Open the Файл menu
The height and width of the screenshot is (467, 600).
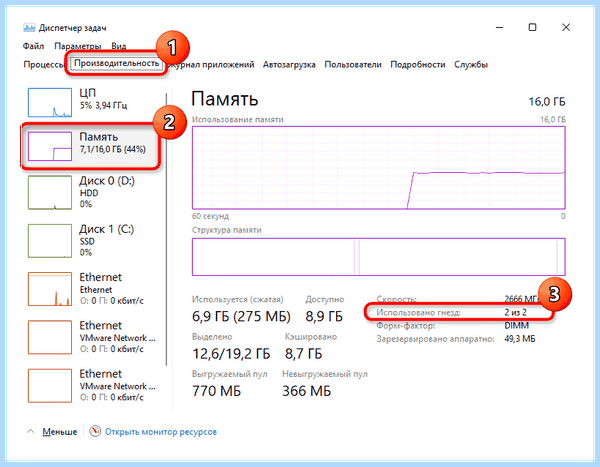coord(33,46)
